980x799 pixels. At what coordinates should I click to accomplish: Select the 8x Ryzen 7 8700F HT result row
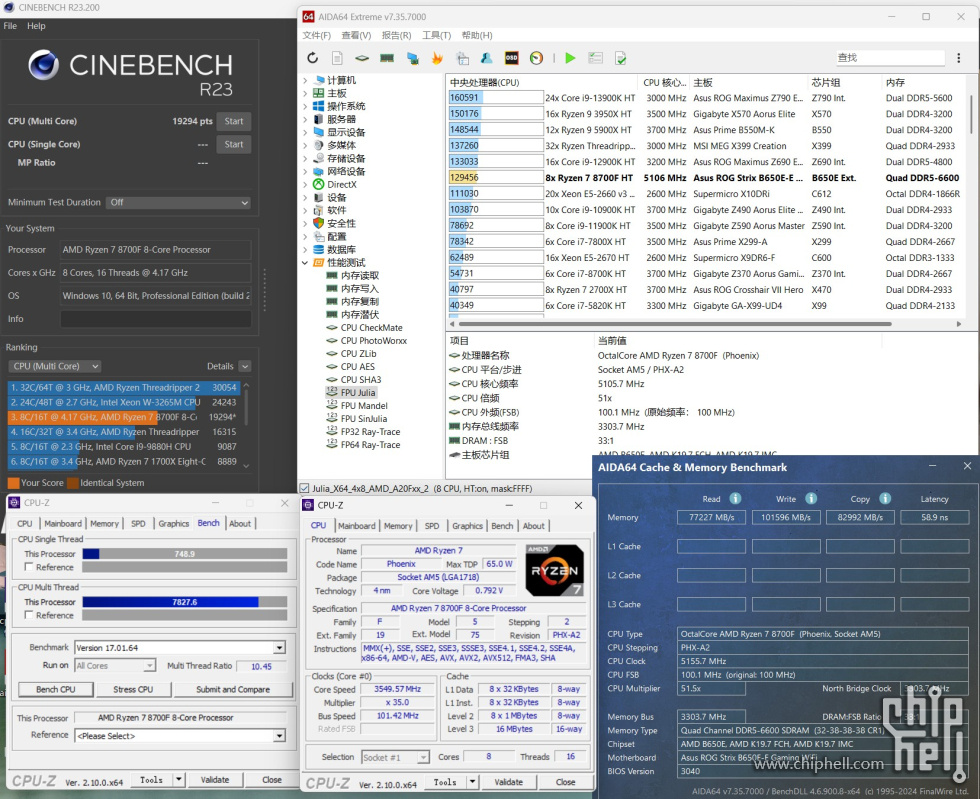pos(704,178)
